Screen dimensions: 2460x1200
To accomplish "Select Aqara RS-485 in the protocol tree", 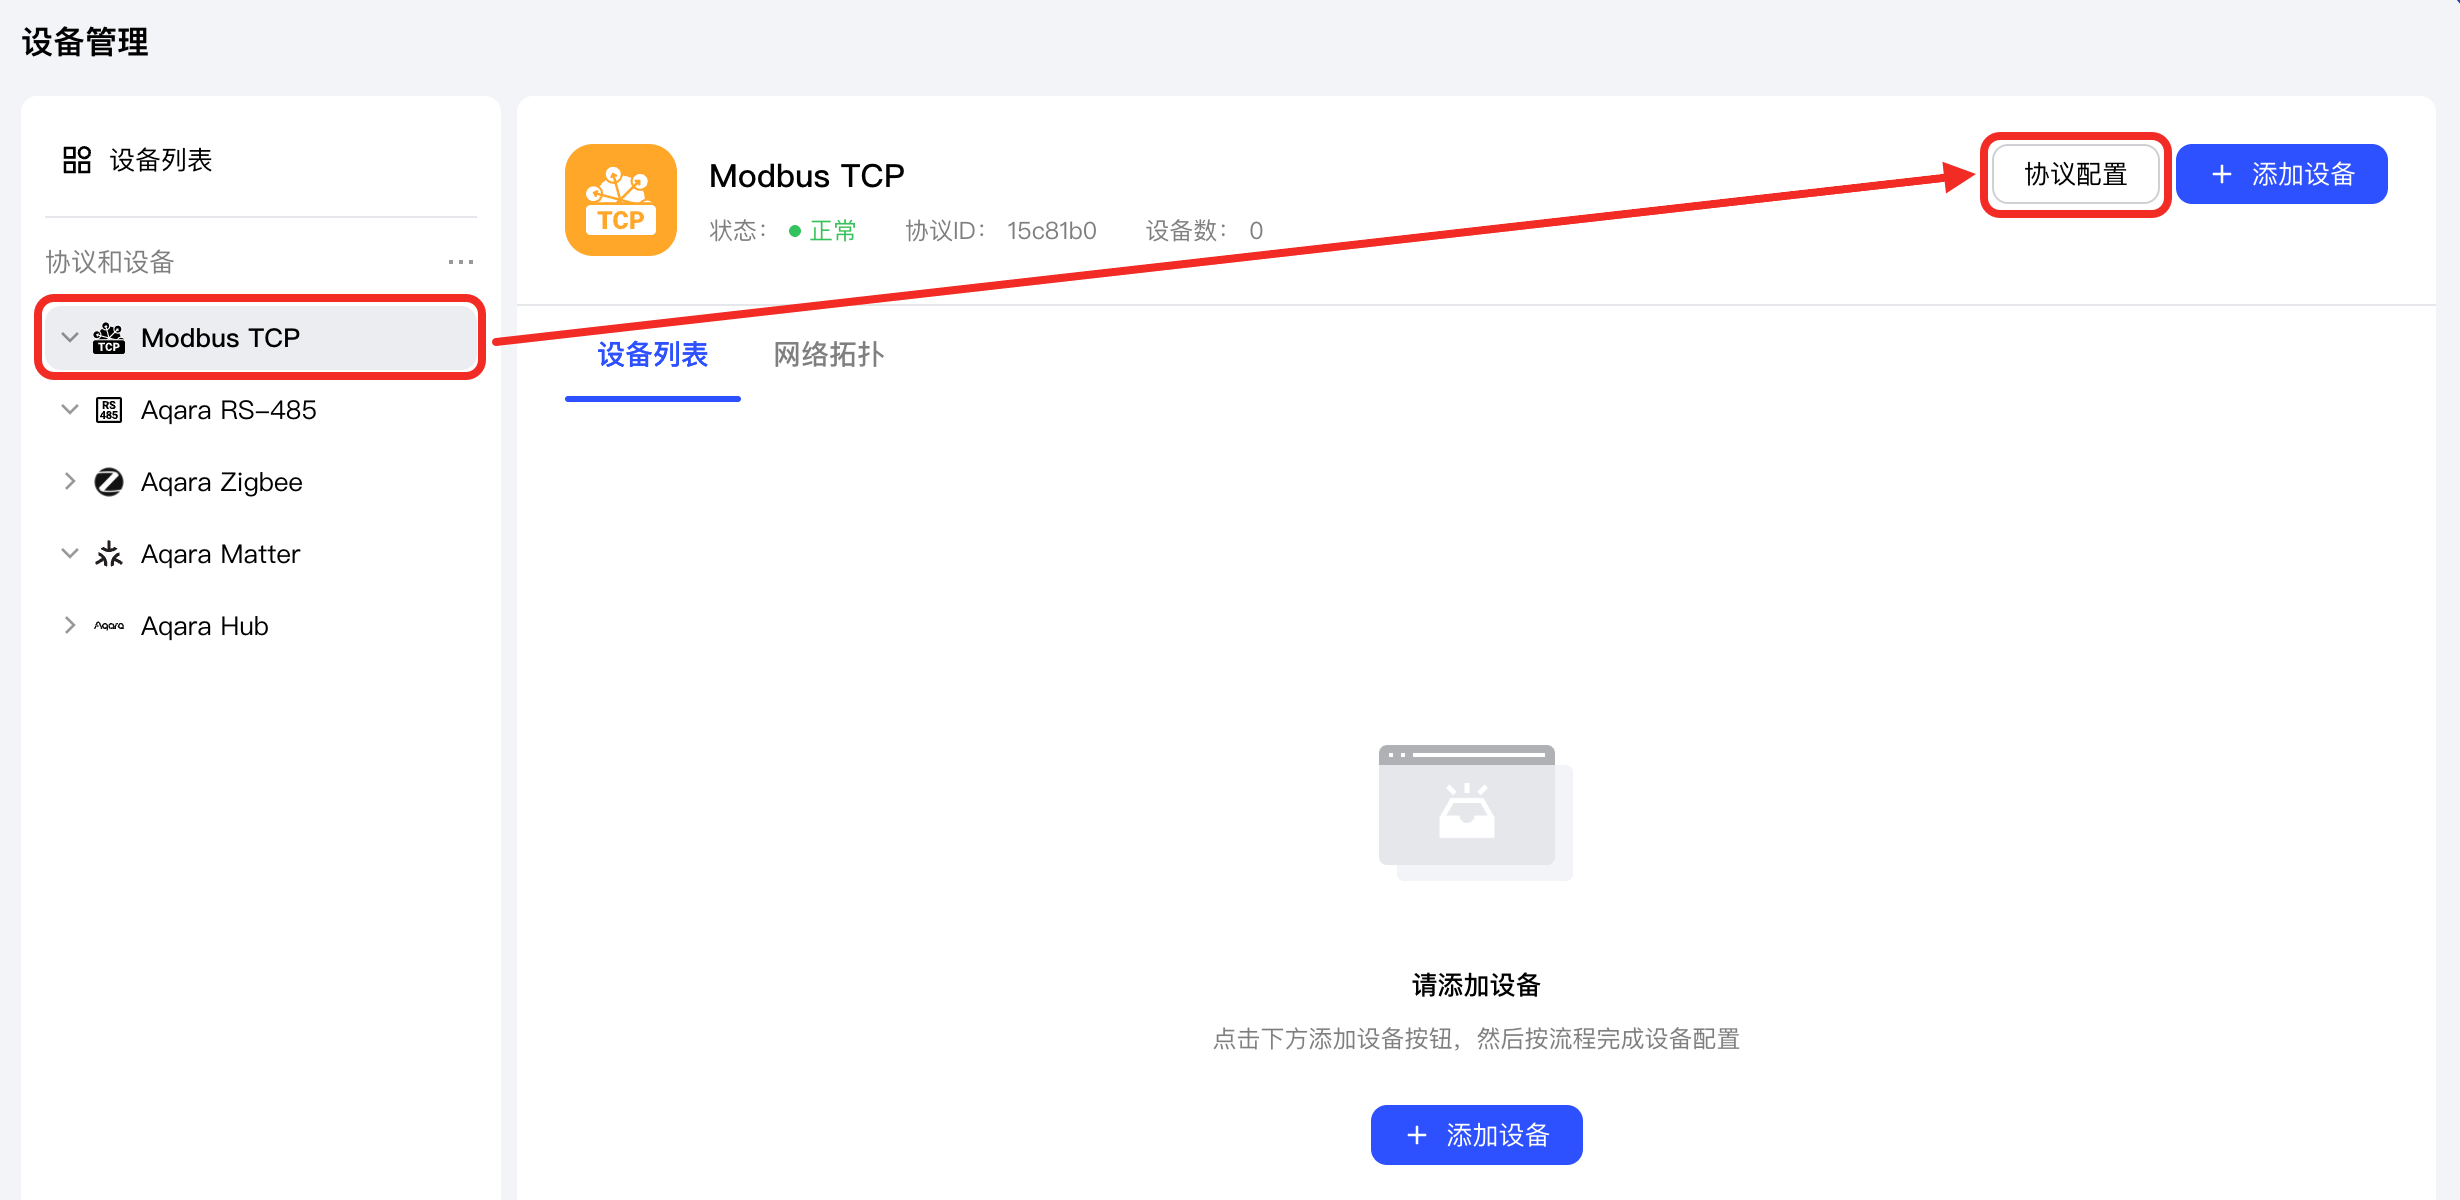I will pyautogui.click(x=261, y=410).
